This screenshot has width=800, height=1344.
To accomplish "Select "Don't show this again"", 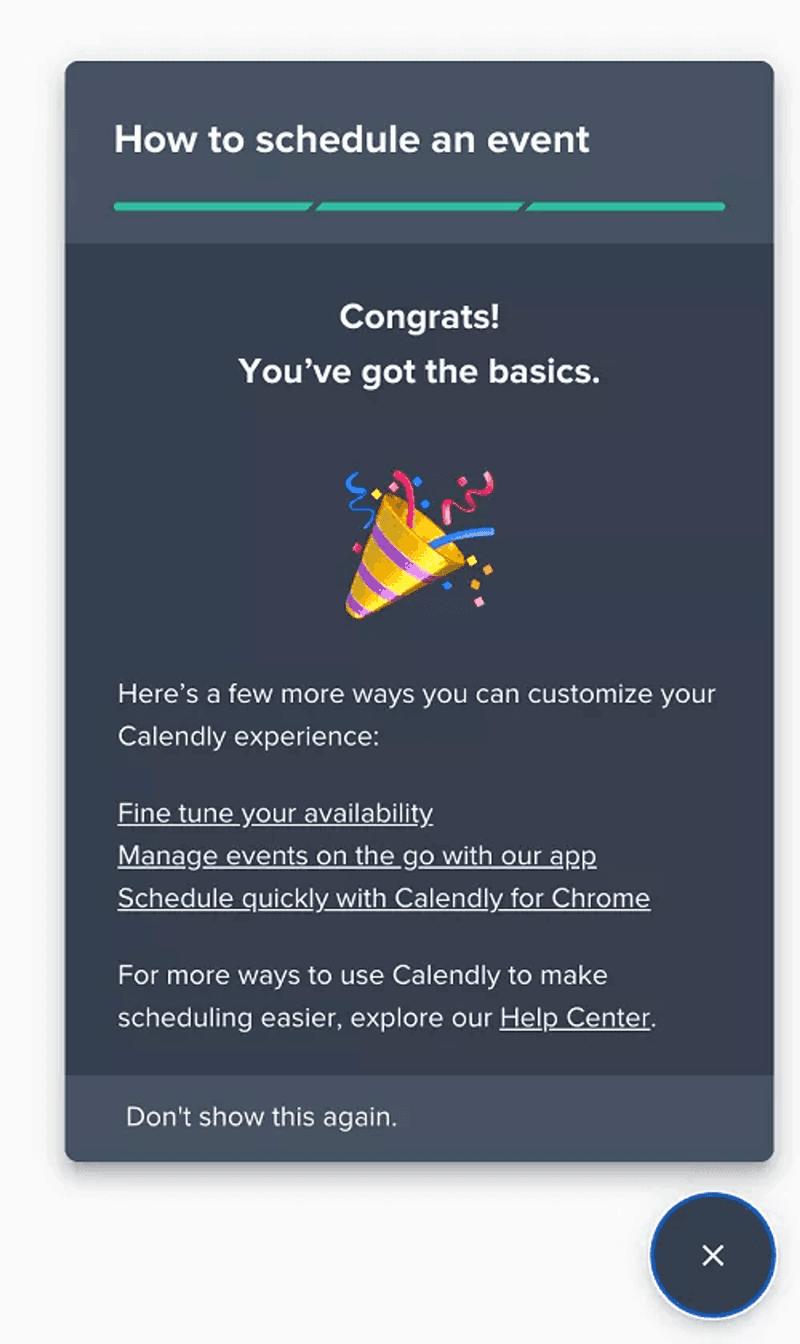I will pos(260,1117).
